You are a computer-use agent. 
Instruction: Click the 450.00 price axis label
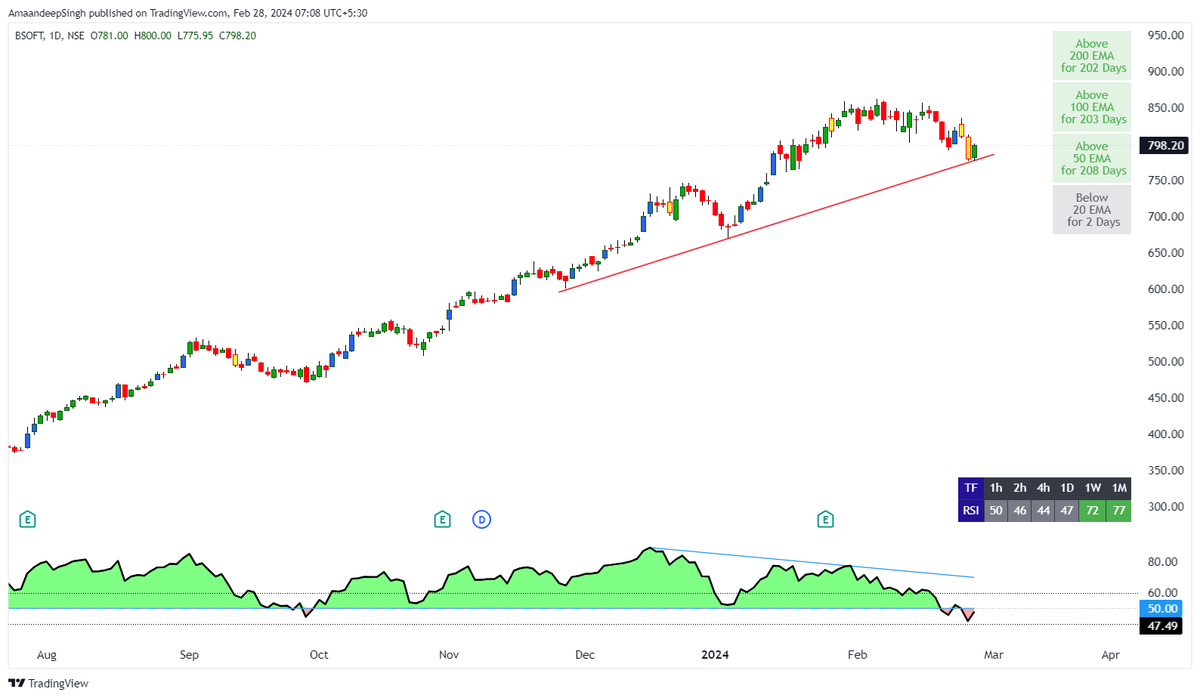tap(1166, 398)
